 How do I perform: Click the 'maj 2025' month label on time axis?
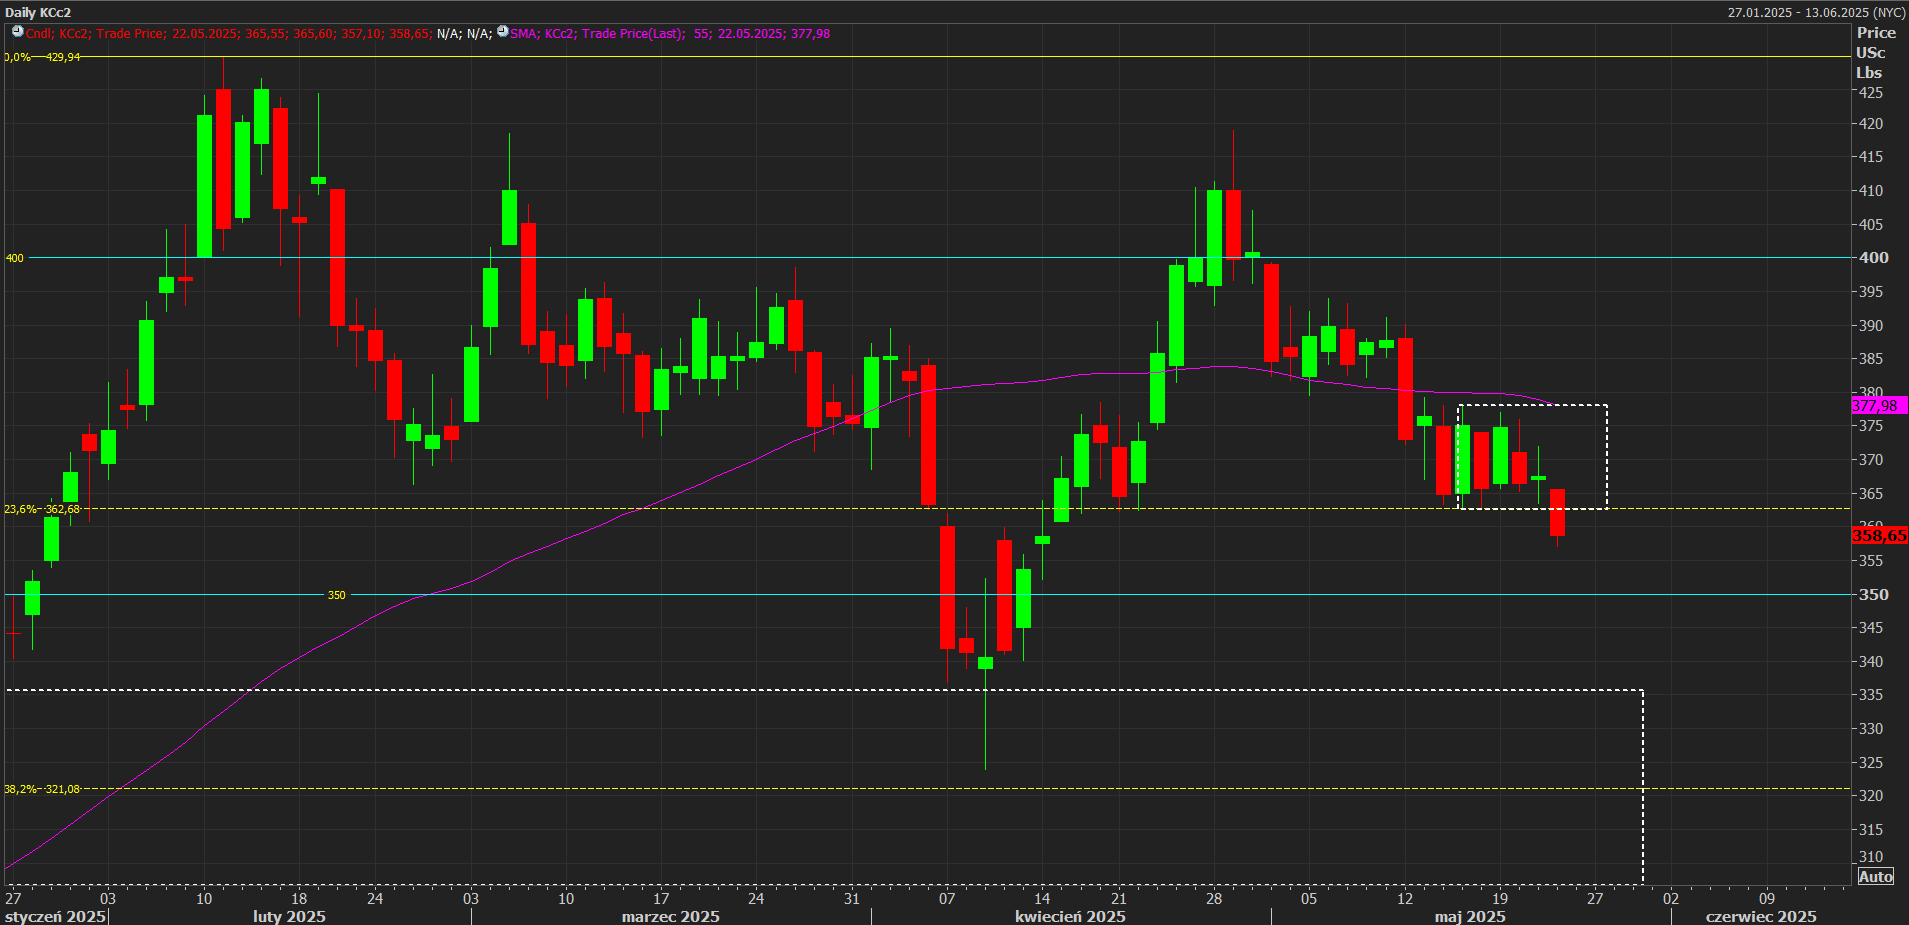(1469, 916)
